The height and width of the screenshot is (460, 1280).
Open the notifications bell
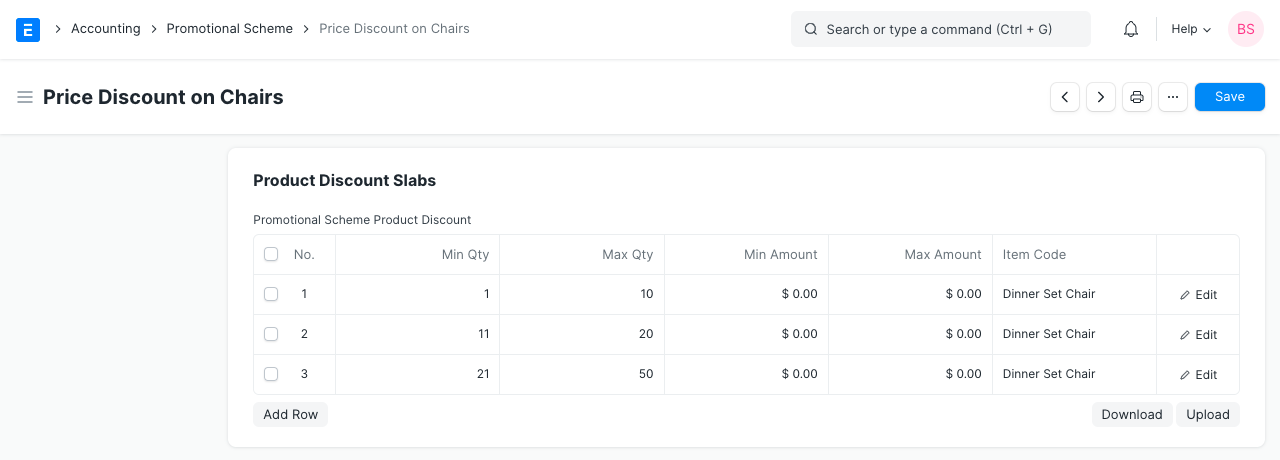(x=1131, y=29)
